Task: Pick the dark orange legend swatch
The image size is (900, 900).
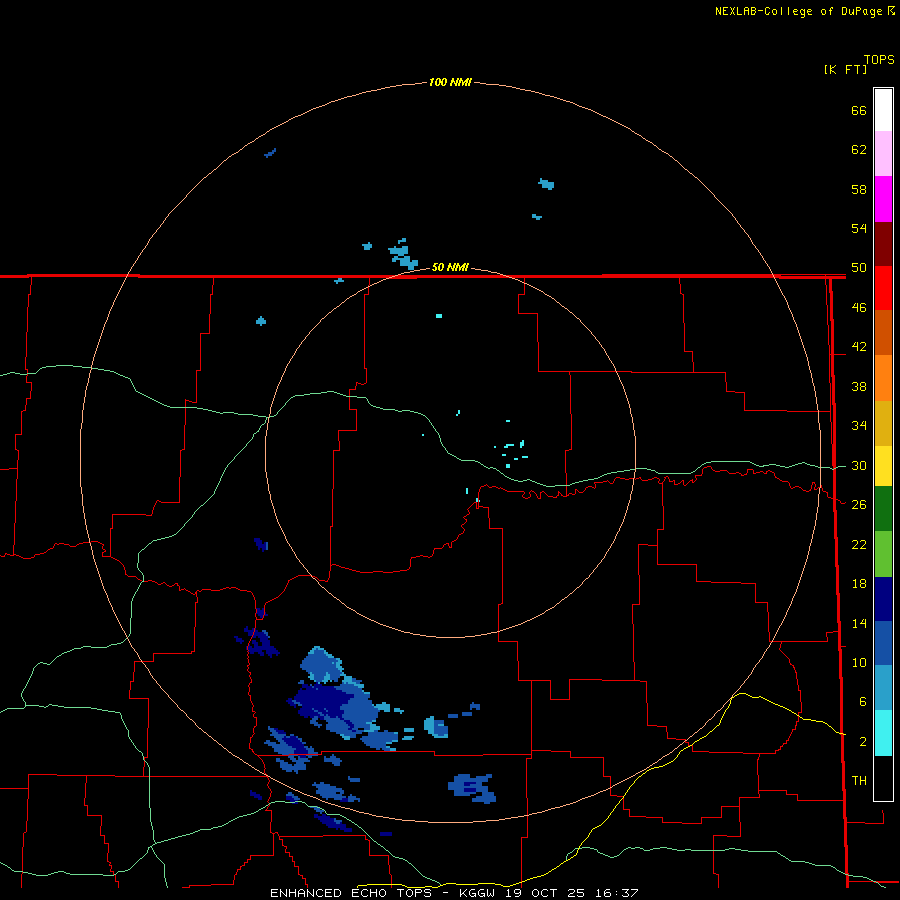Action: (883, 333)
